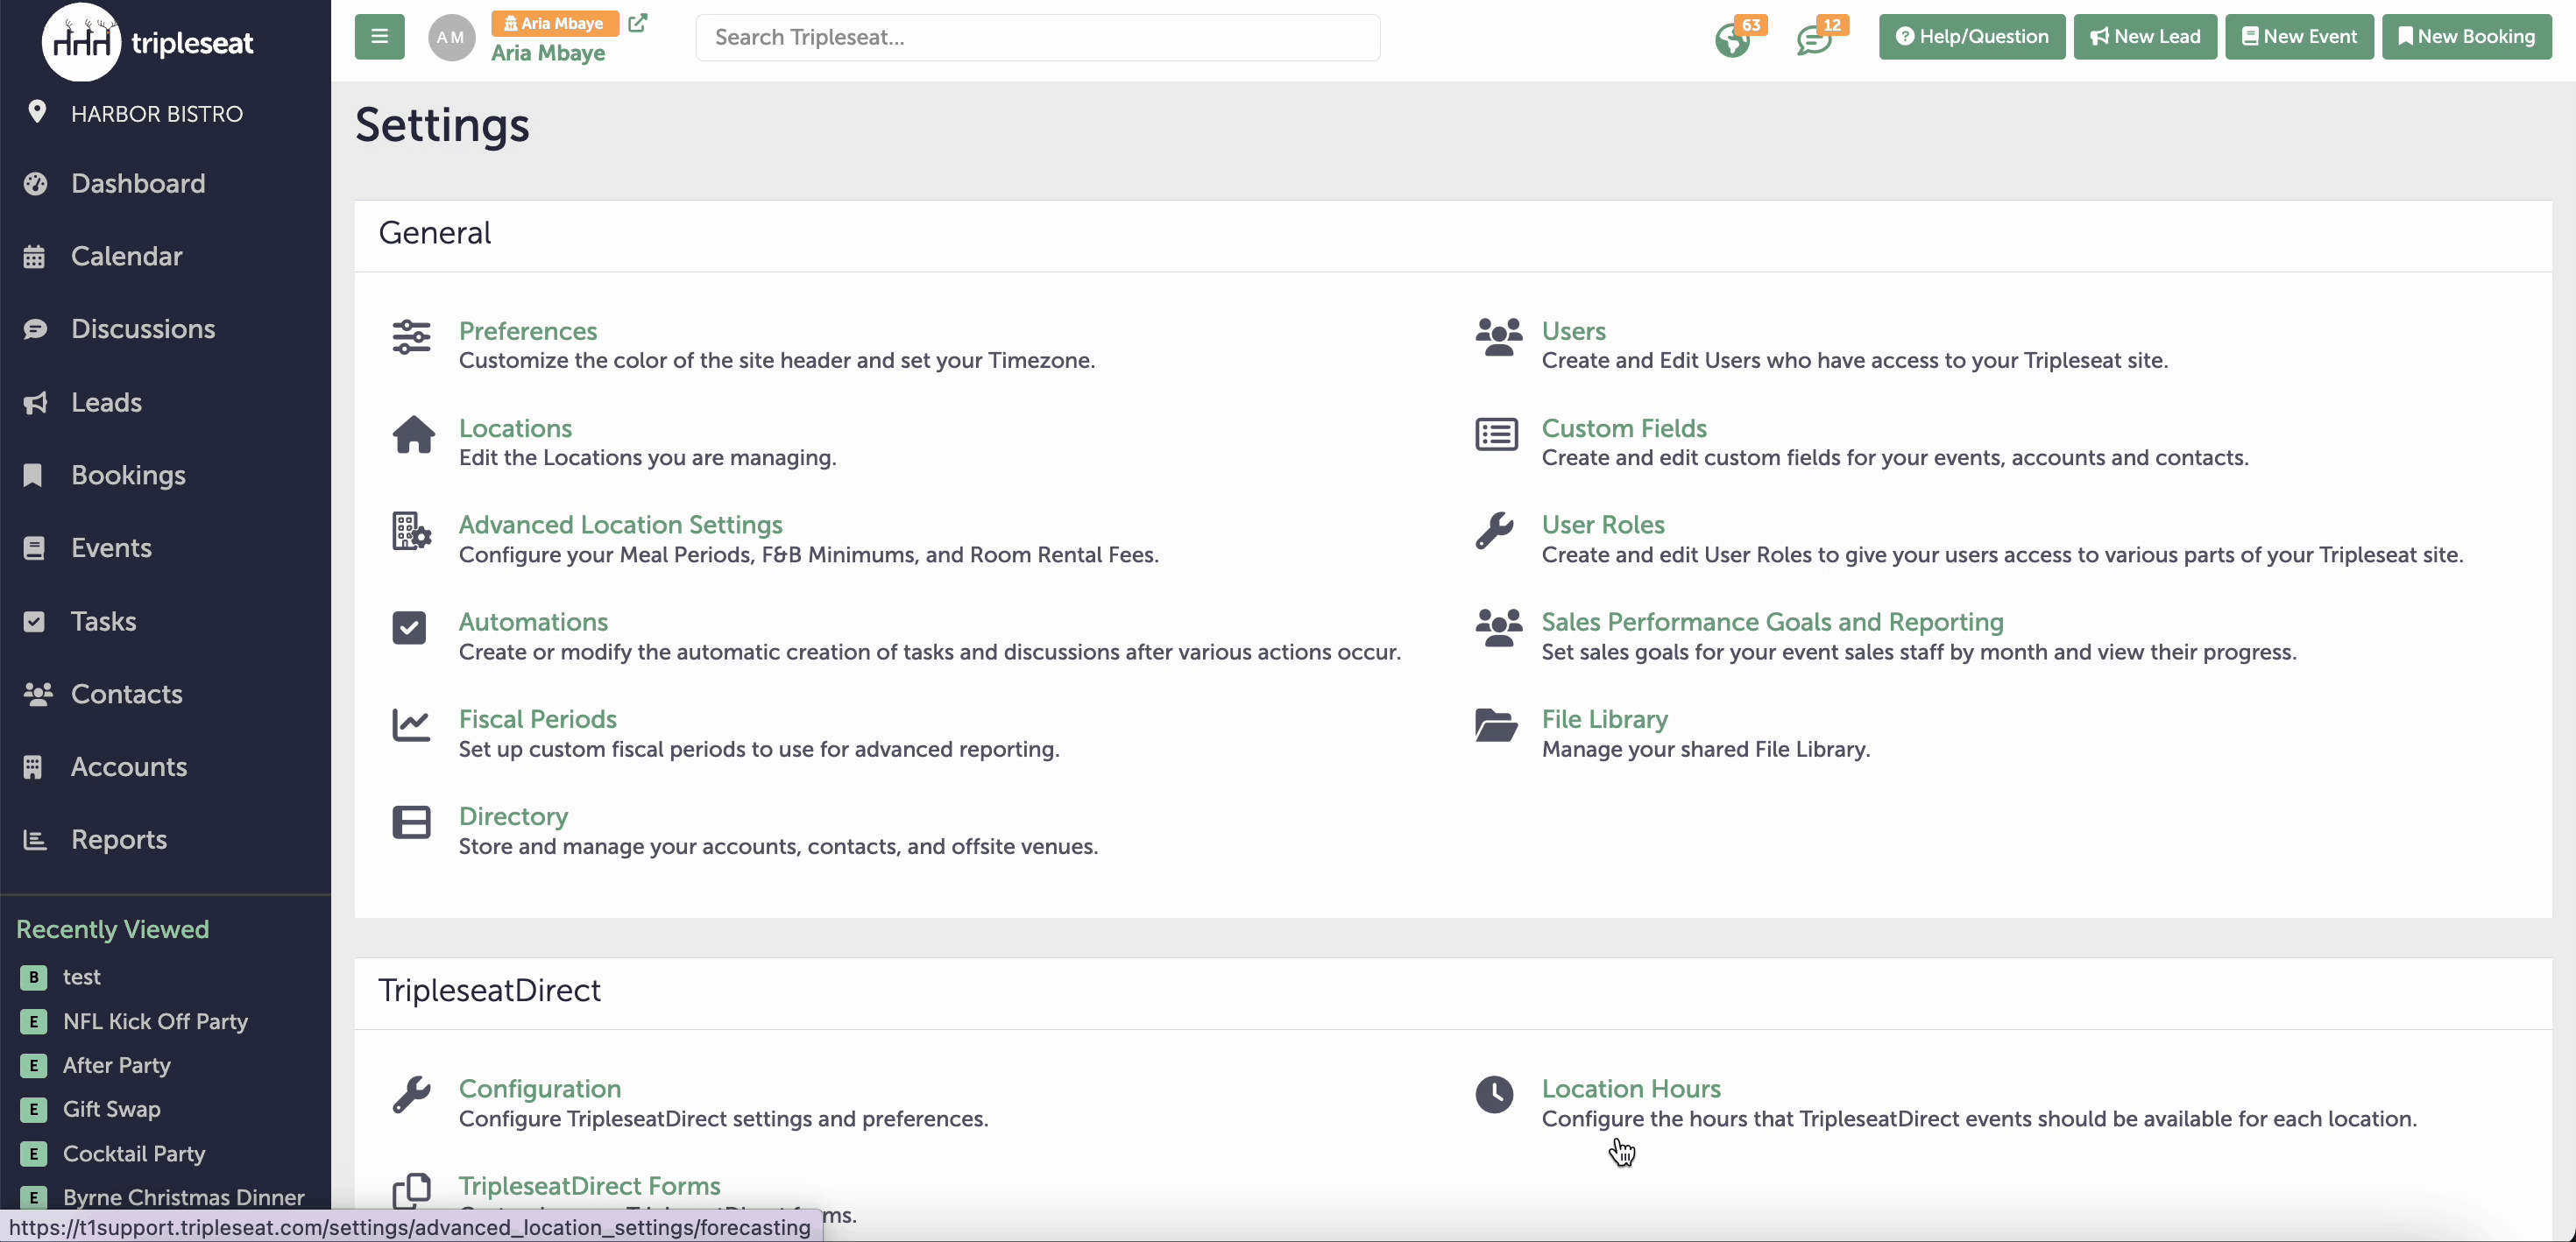Go to Contacts in the sidebar

point(126,694)
